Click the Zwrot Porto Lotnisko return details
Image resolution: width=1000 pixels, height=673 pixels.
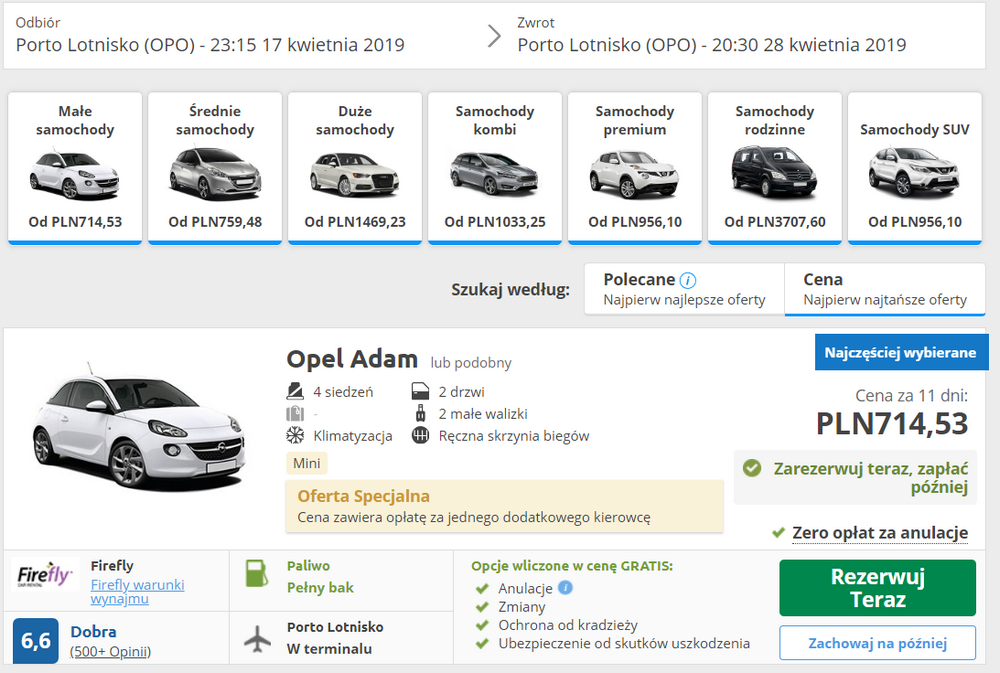point(712,36)
